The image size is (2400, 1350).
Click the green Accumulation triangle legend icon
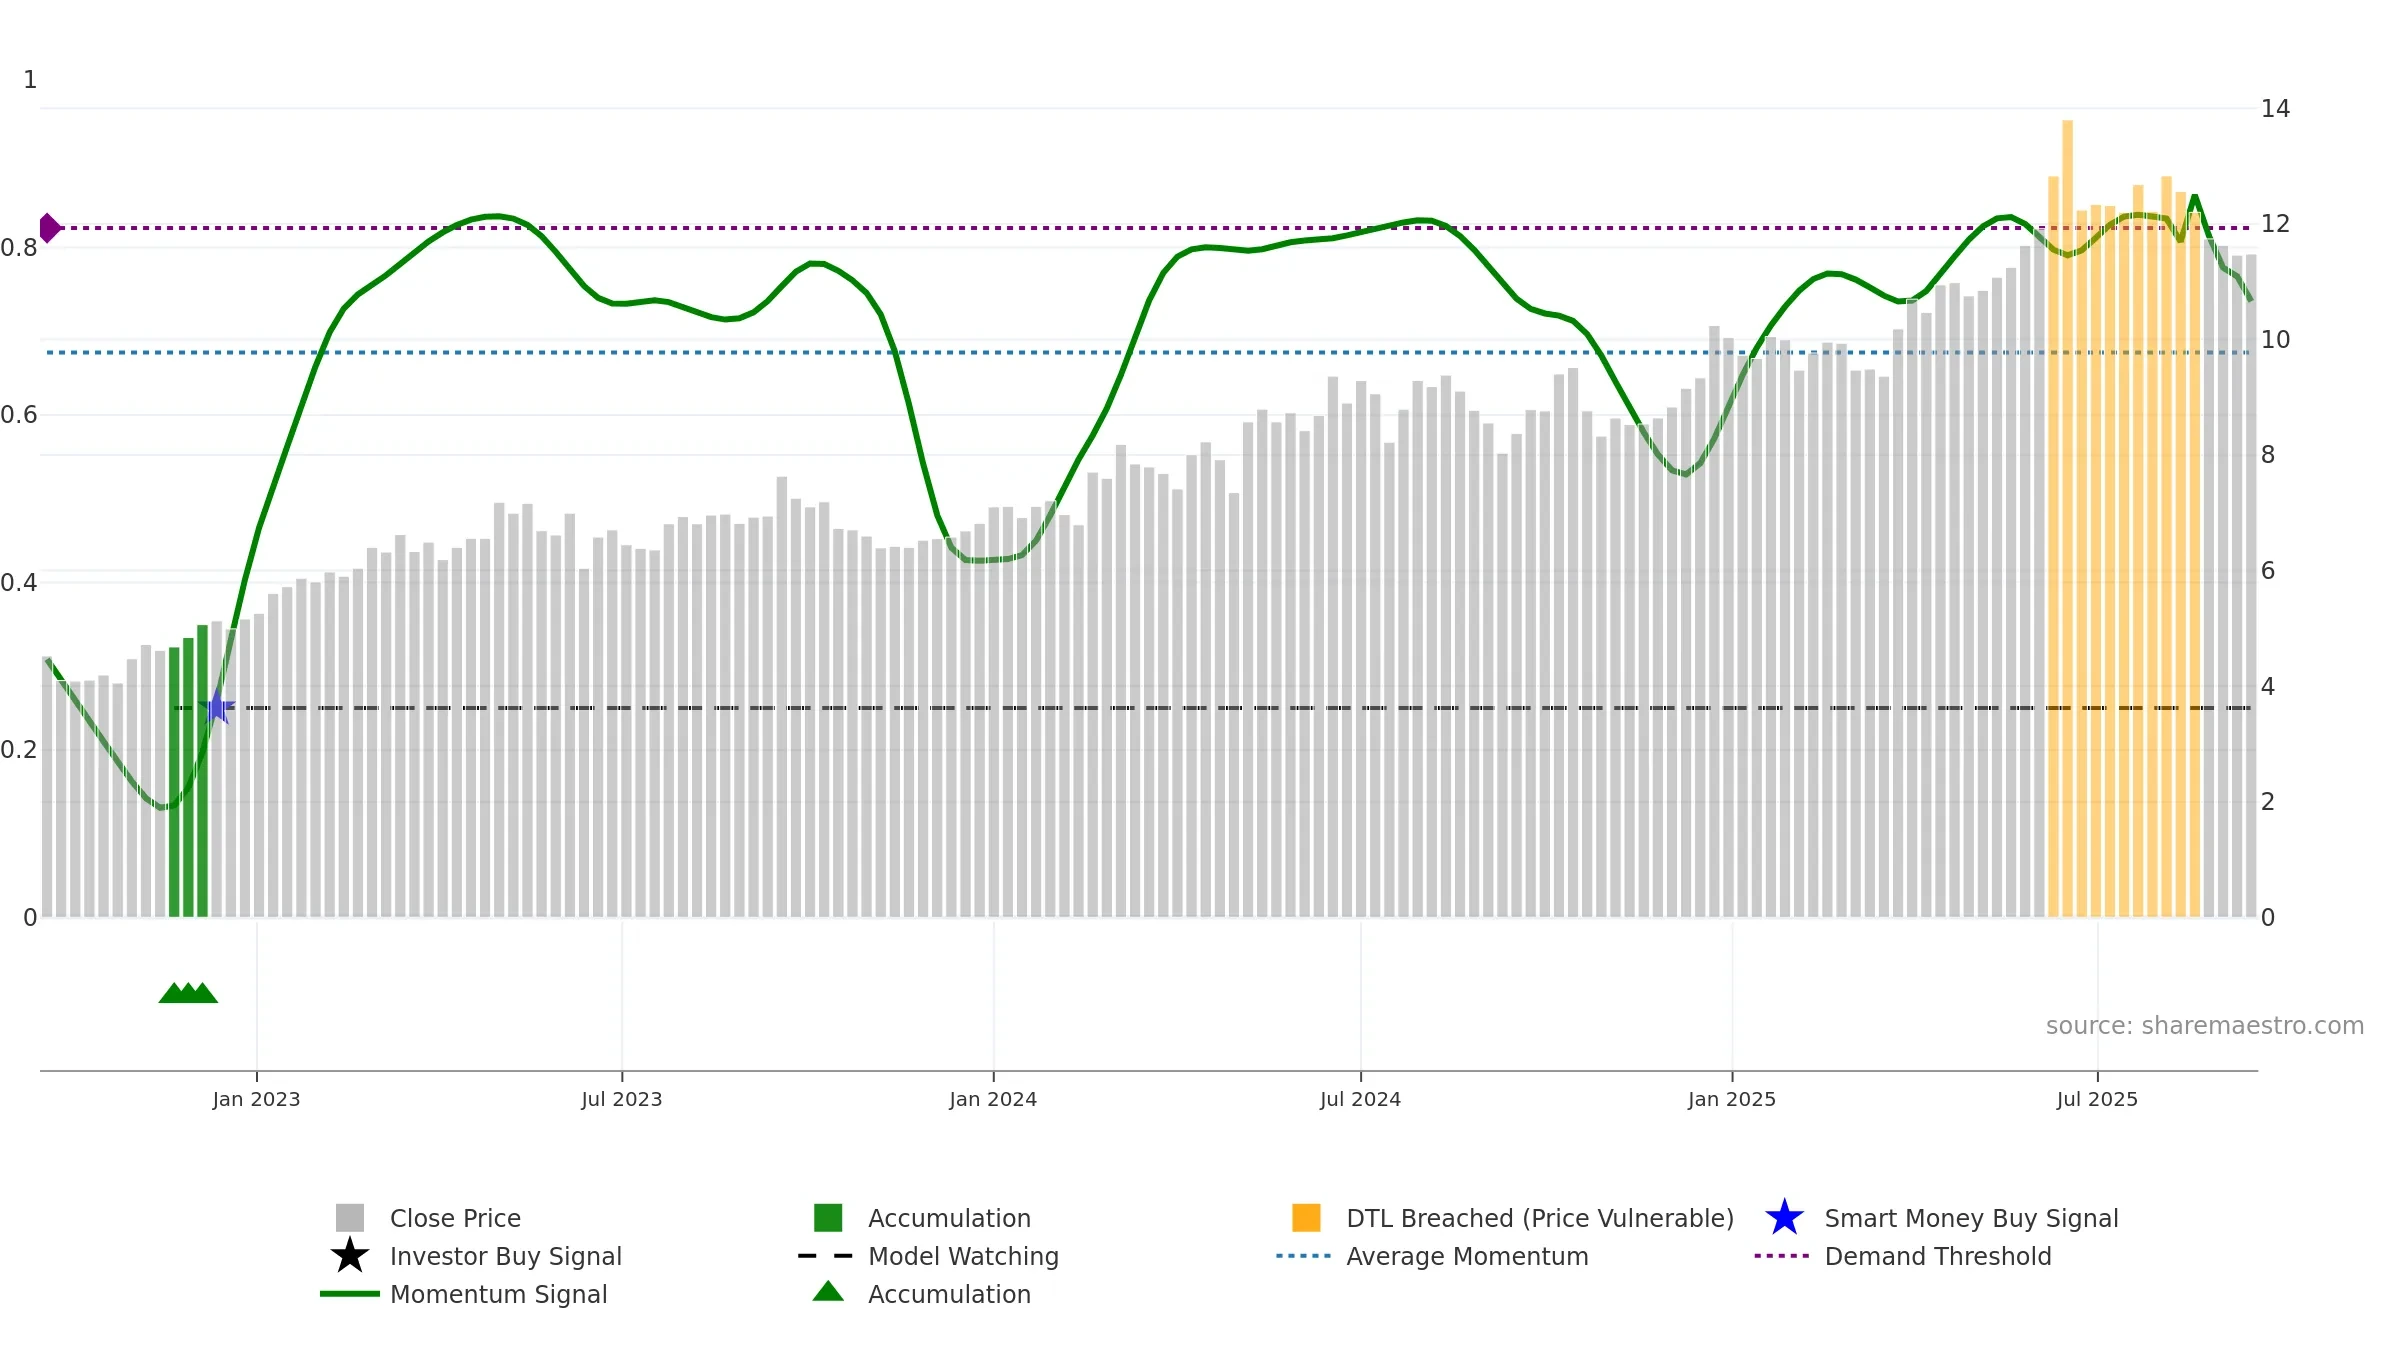click(x=828, y=1291)
